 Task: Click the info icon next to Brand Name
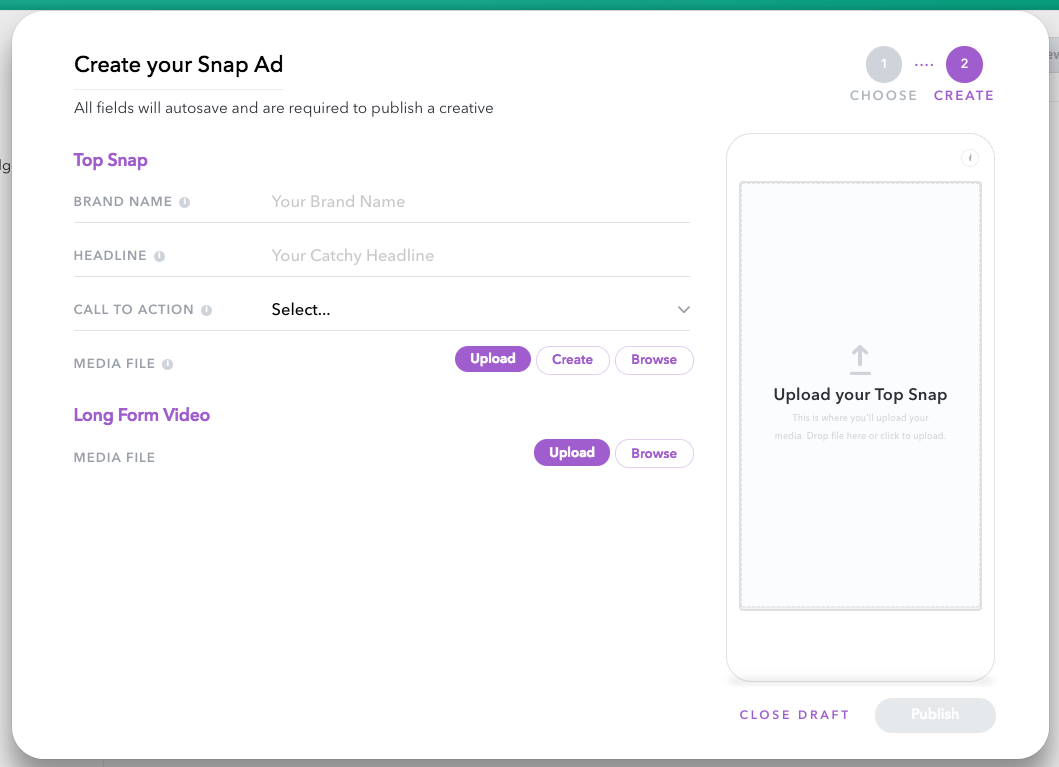tap(187, 200)
